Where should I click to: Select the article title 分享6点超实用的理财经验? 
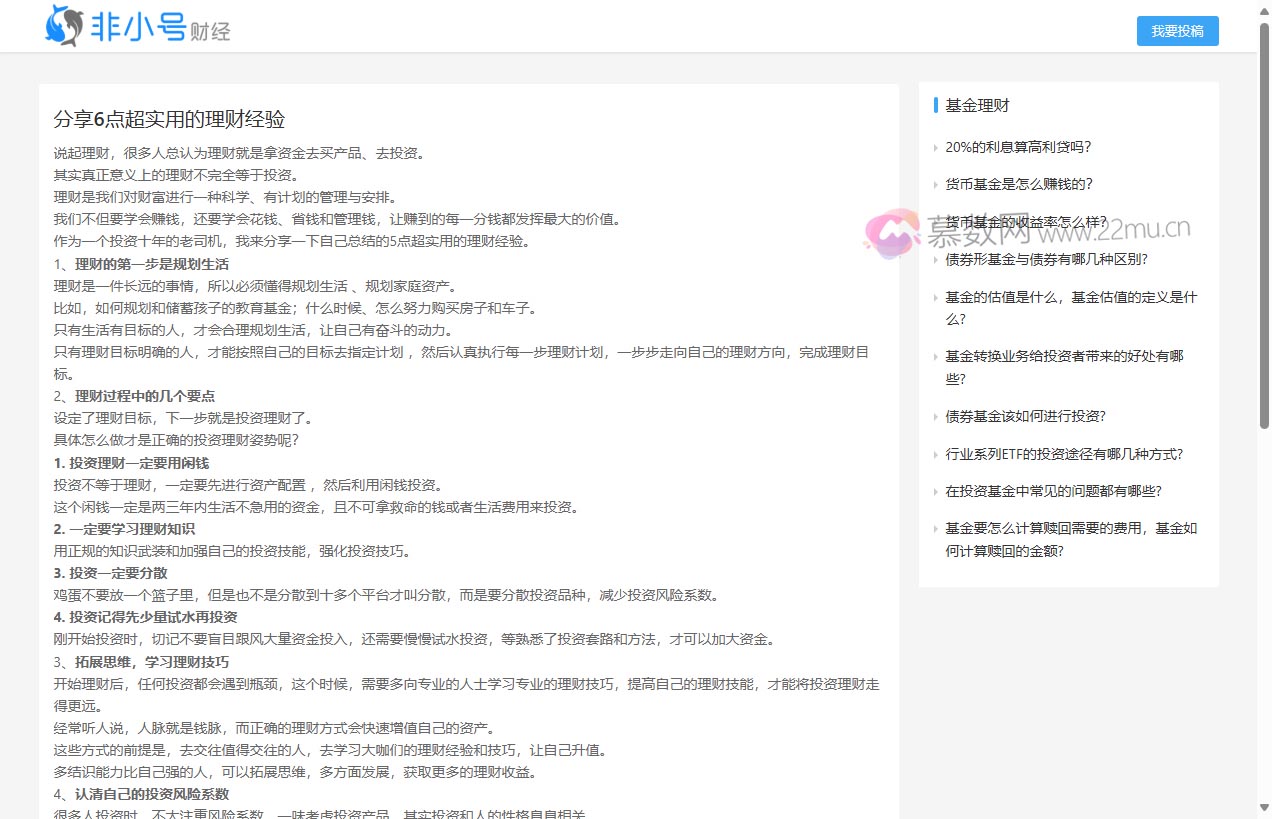pos(170,119)
